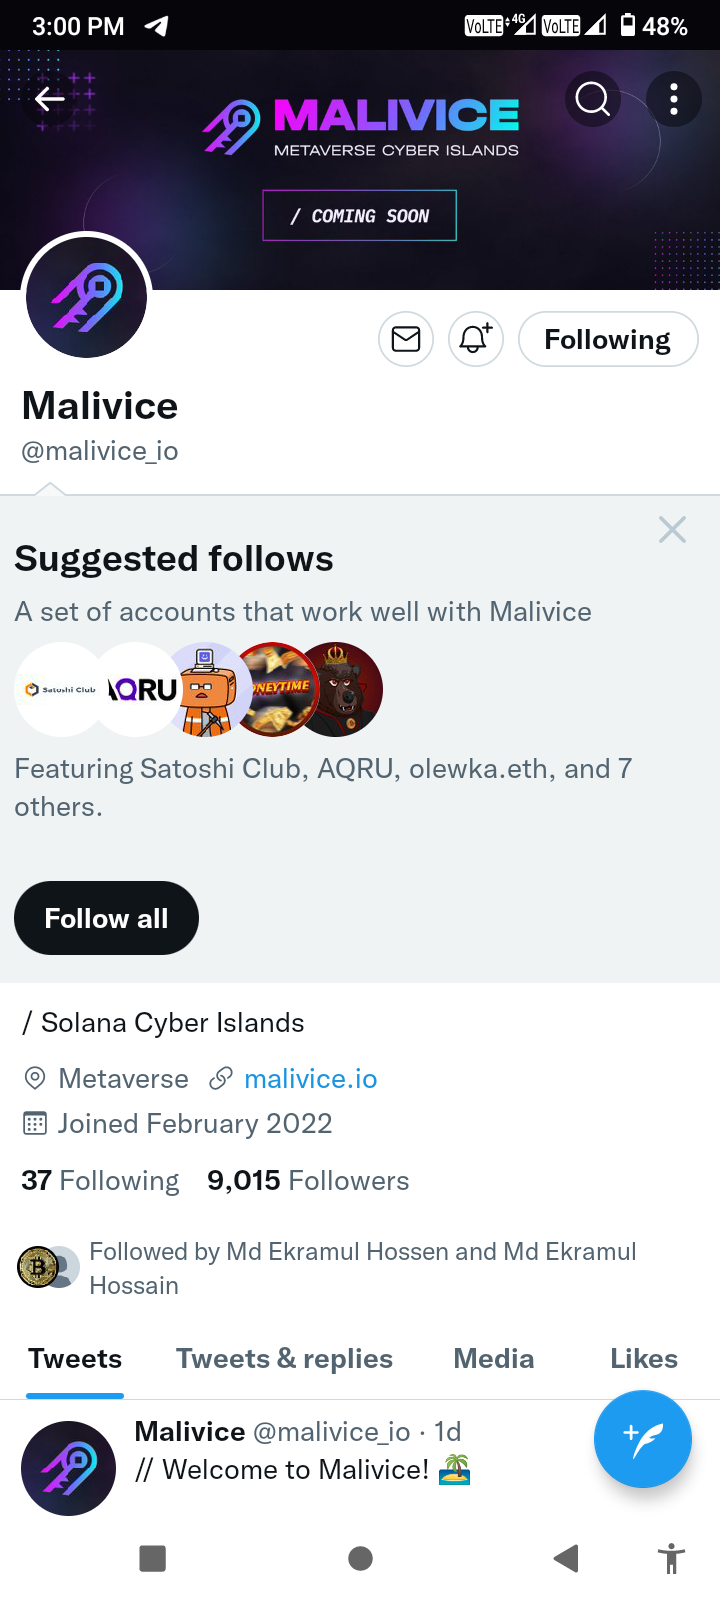Viewport: 720px width, 1600px height.
Task: Tap the accessibility shortcut icon
Action: (x=671, y=1558)
